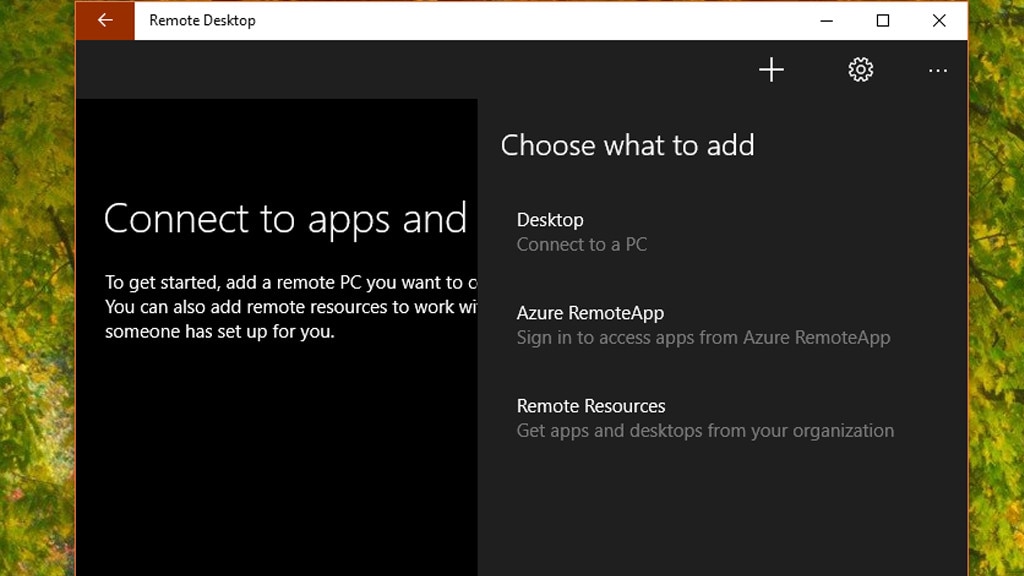Viewport: 1024px width, 576px height.
Task: Close the Remote Desktop window
Action: 939,21
